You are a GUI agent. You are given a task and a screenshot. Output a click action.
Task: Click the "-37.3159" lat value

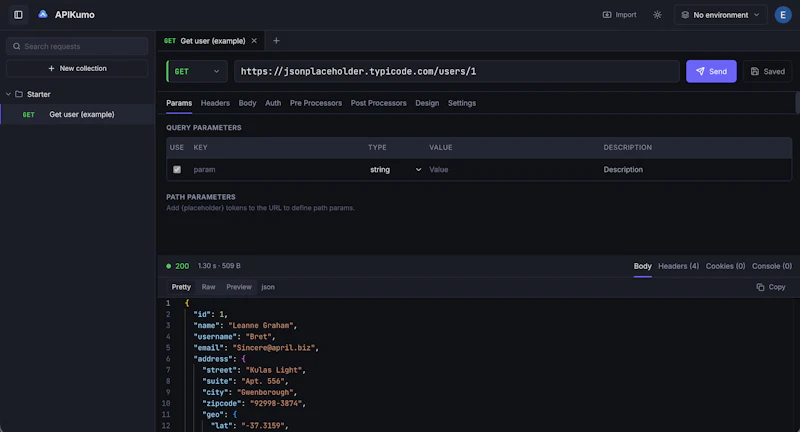(262, 425)
